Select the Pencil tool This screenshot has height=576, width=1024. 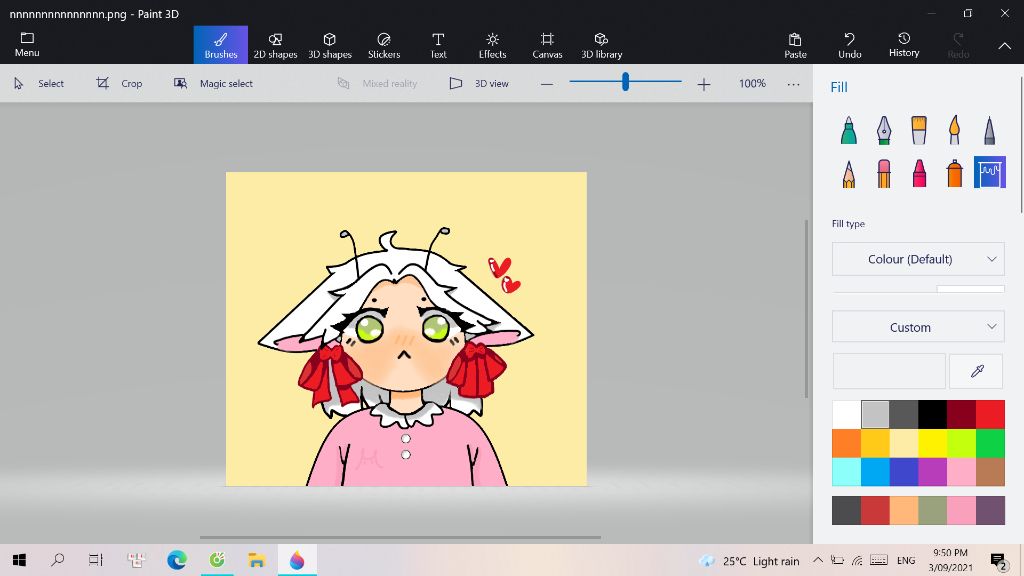[848, 173]
